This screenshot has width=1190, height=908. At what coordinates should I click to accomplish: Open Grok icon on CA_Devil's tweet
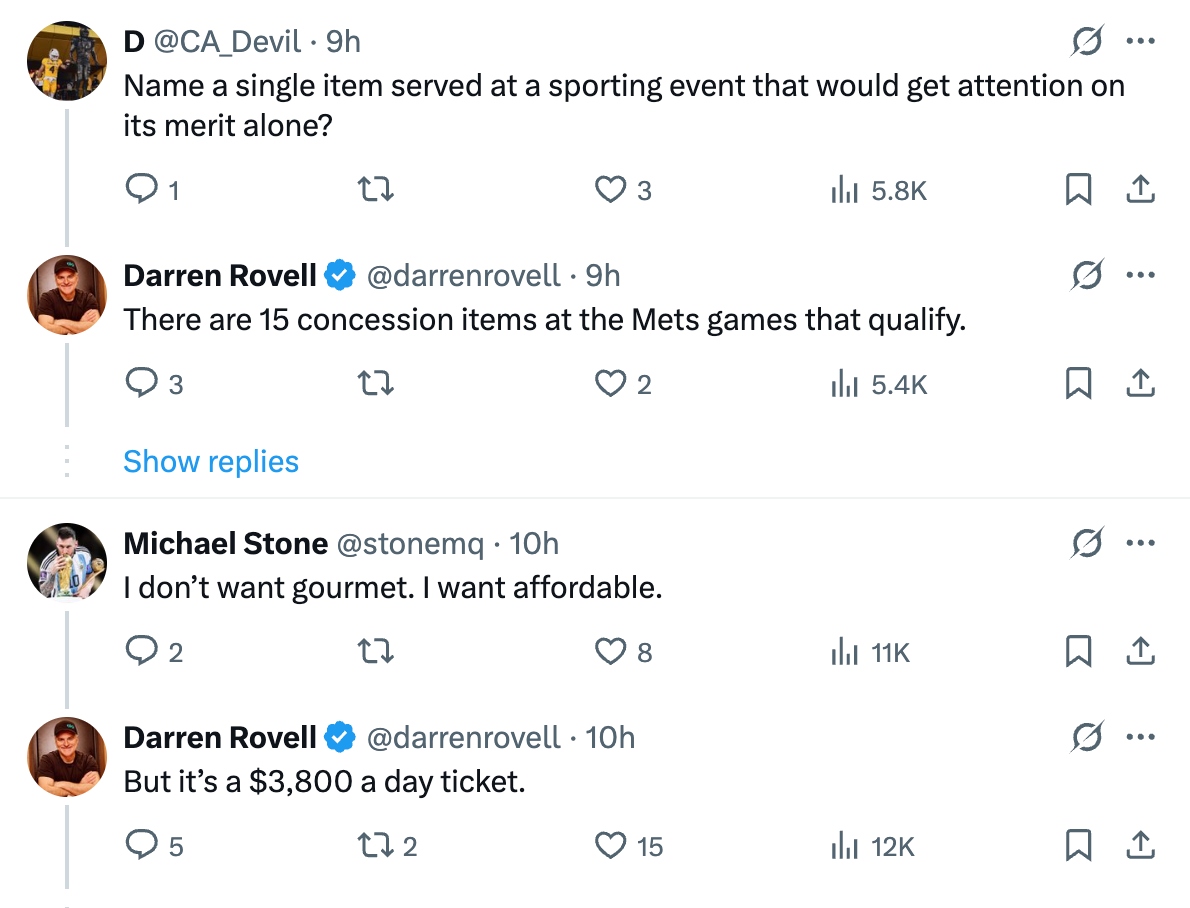click(x=1087, y=41)
